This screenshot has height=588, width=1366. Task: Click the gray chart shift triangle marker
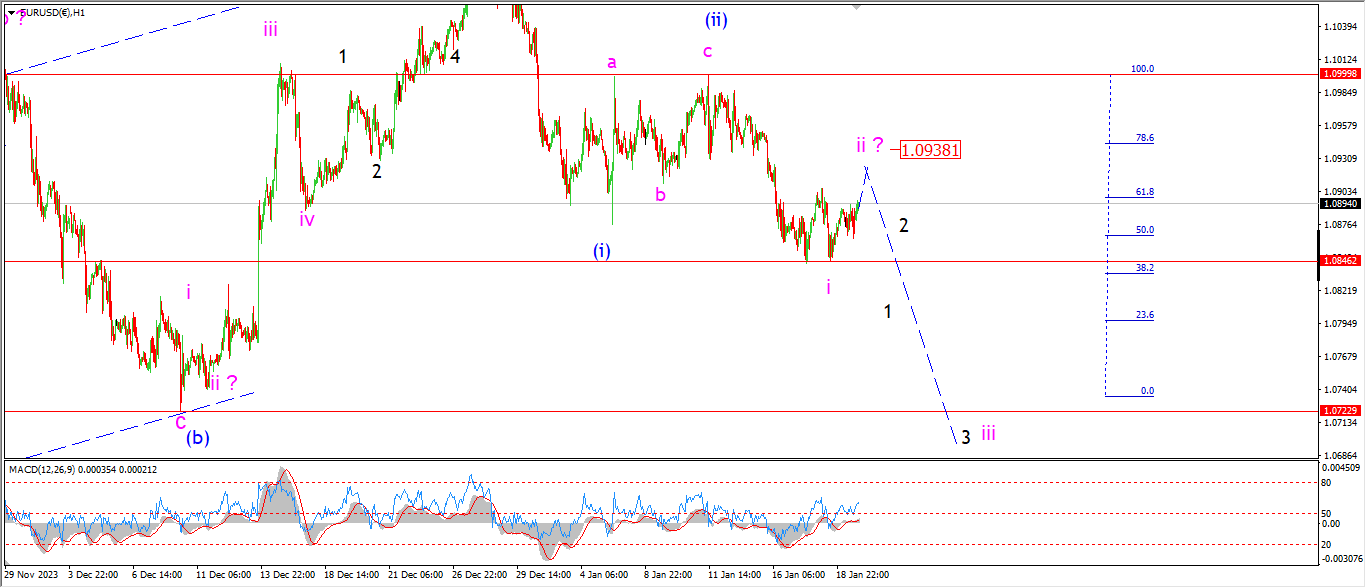[x=857, y=6]
